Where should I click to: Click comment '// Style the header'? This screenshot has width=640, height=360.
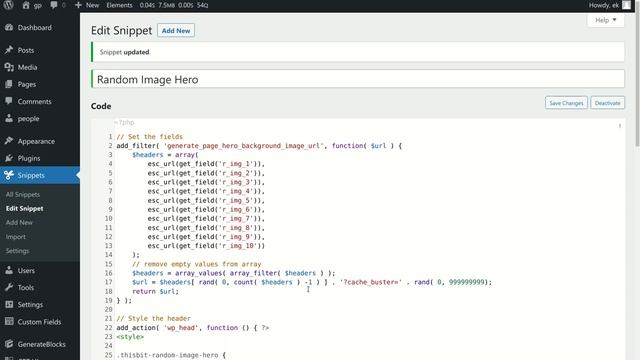(x=153, y=318)
